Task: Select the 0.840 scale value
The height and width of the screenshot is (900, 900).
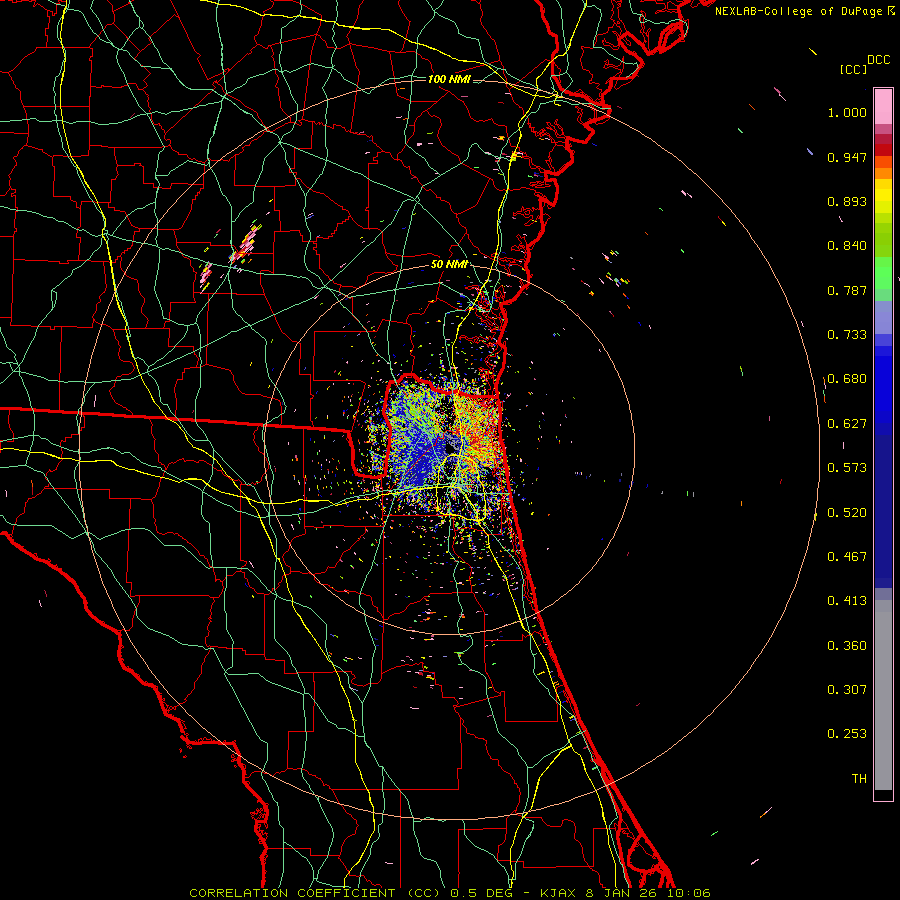Action: click(847, 246)
